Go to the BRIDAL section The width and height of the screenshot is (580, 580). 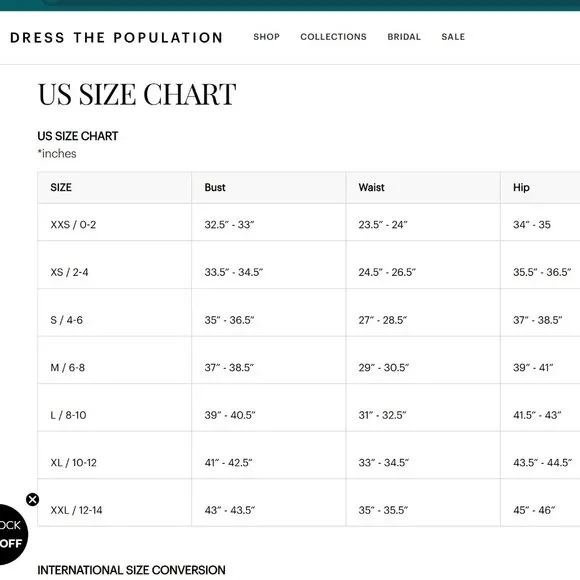tap(404, 37)
